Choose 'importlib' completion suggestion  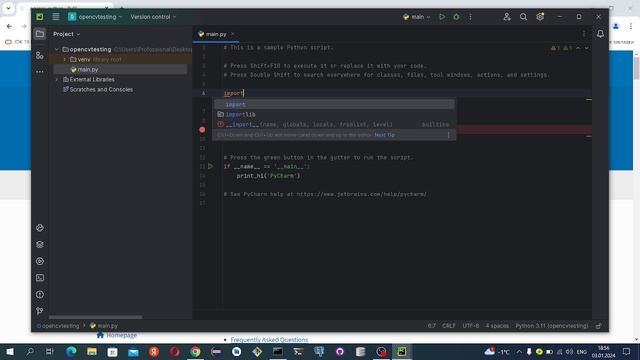[x=334, y=114]
